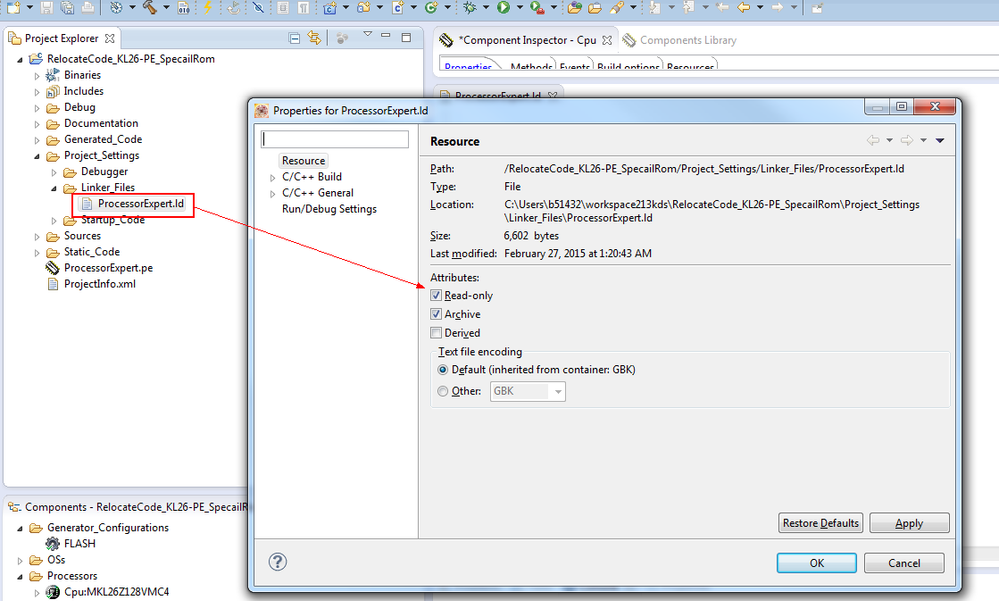999x601 pixels.
Task: Select Run/Debug Settings properties page
Action: coord(329,209)
